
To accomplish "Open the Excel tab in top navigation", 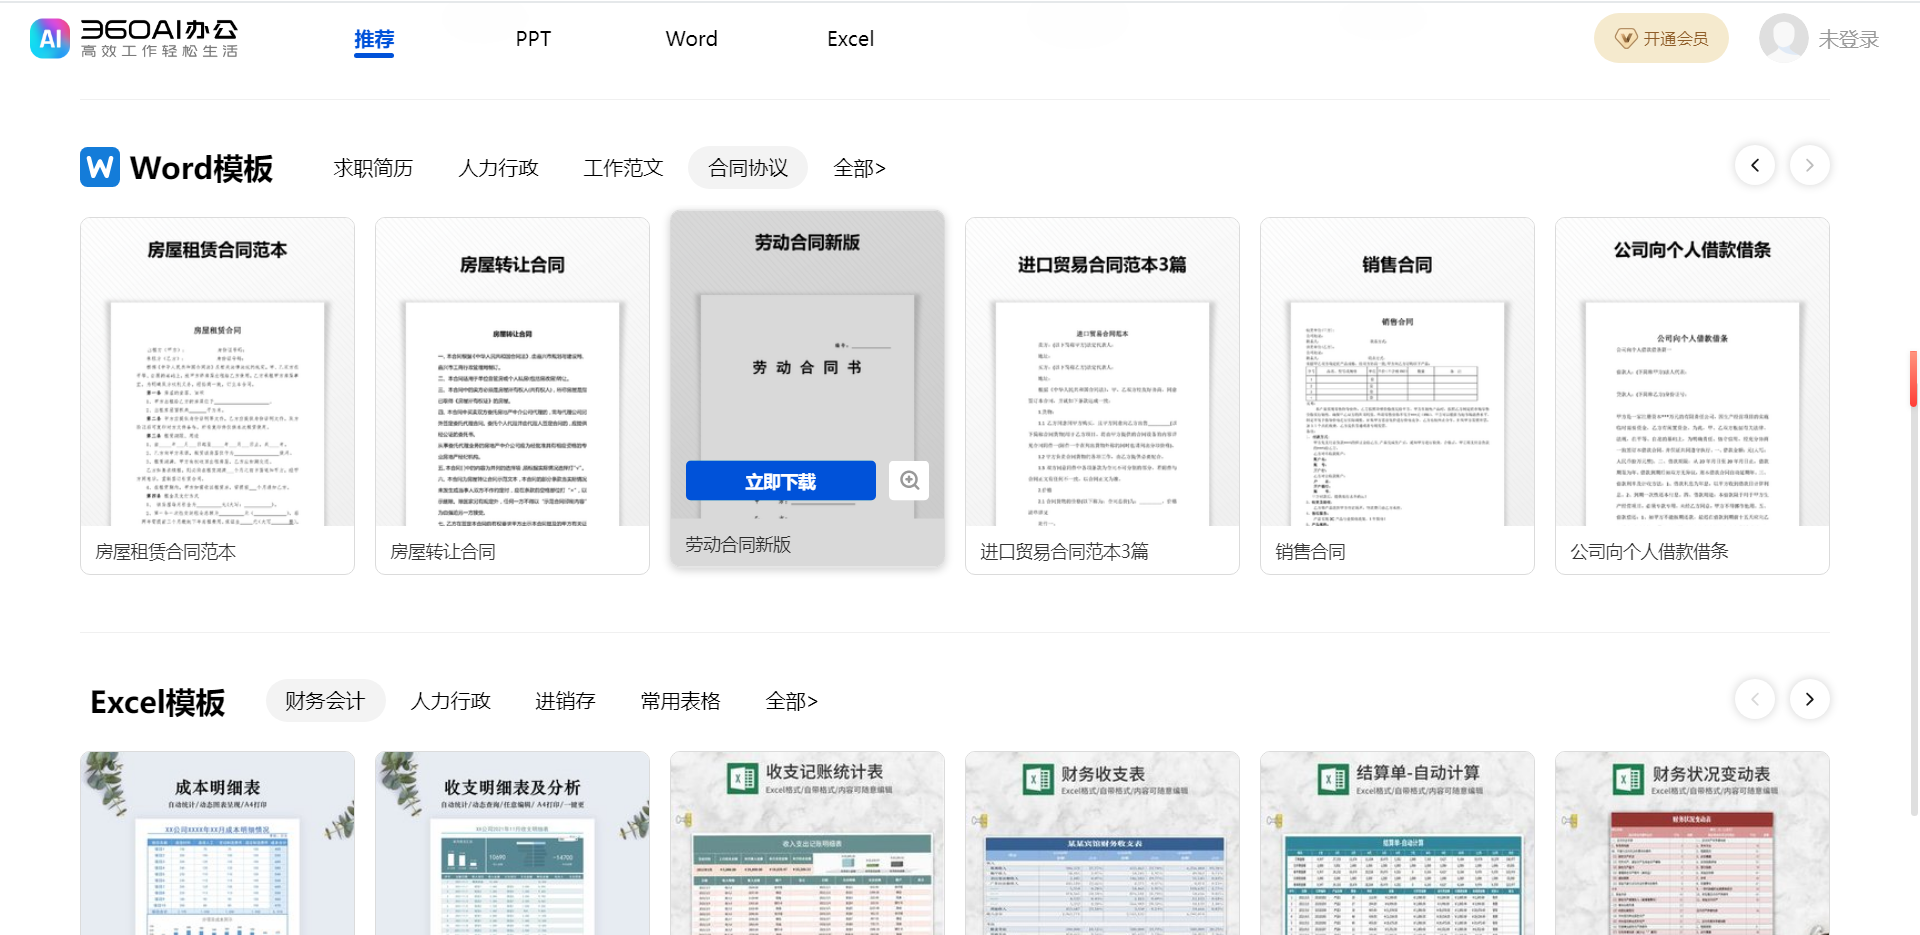I will [850, 39].
